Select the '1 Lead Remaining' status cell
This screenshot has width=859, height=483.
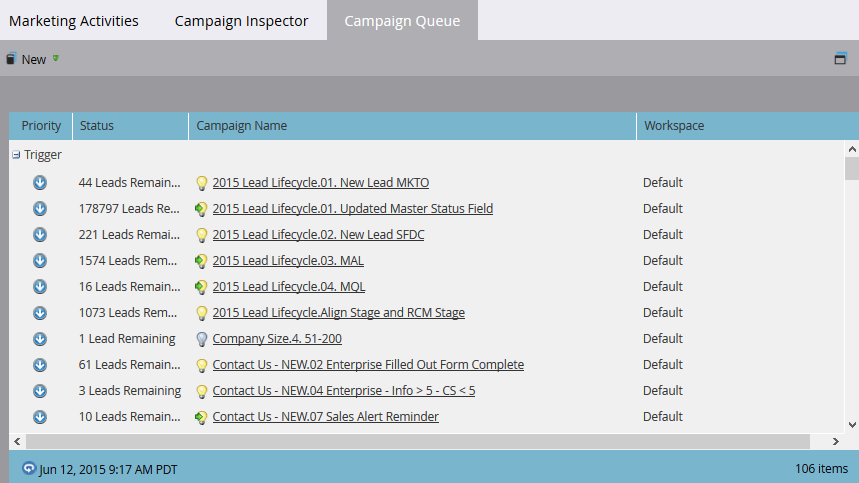(x=127, y=338)
